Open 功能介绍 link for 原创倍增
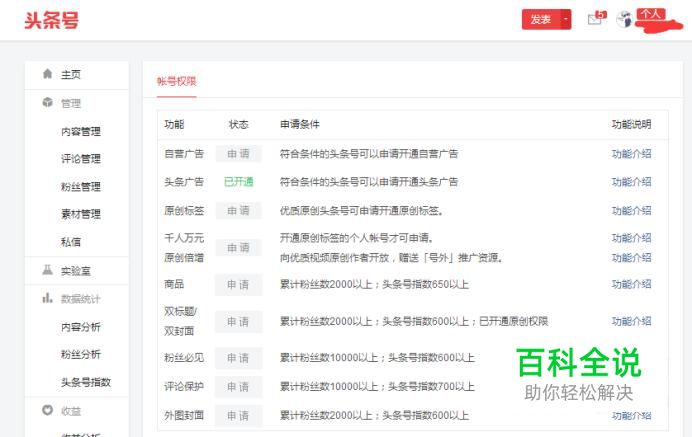This screenshot has width=692, height=437. pyautogui.click(x=632, y=257)
